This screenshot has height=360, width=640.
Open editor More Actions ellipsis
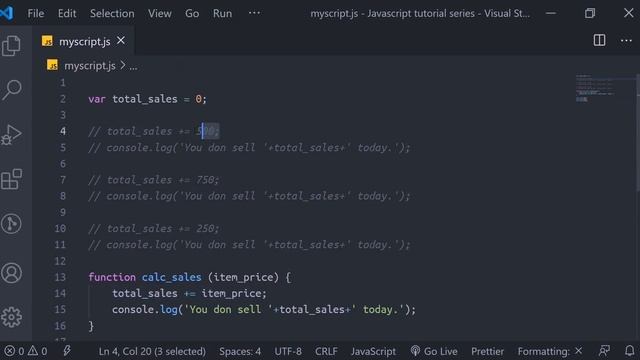click(x=626, y=40)
